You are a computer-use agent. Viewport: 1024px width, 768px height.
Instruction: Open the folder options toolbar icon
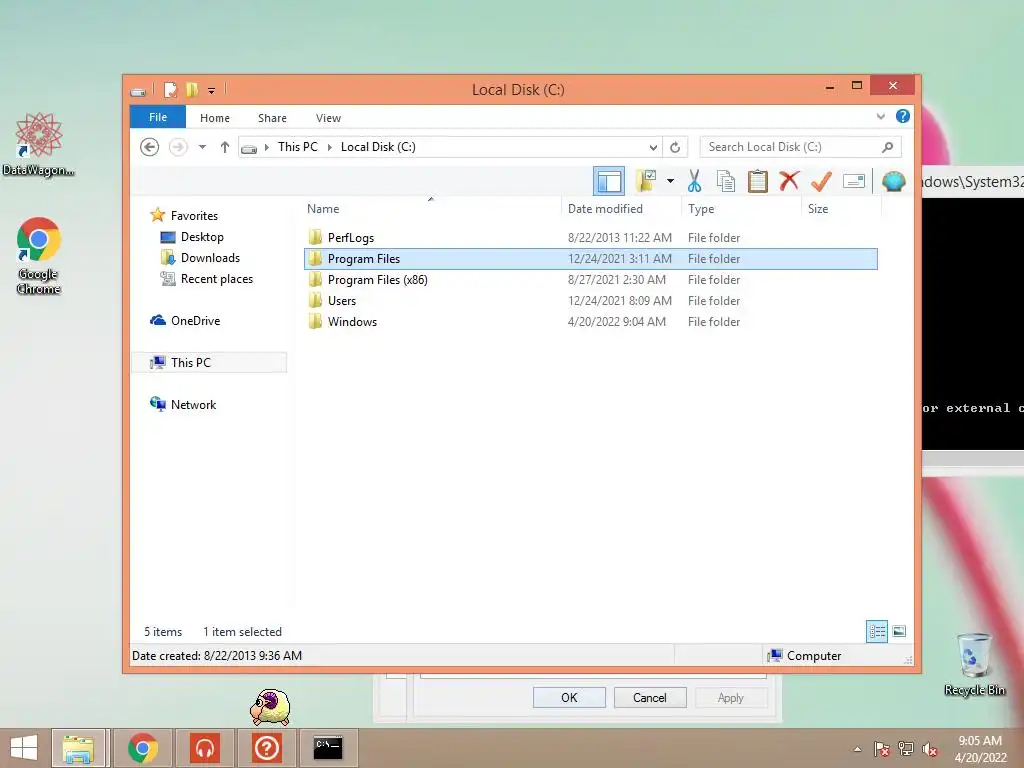(646, 181)
